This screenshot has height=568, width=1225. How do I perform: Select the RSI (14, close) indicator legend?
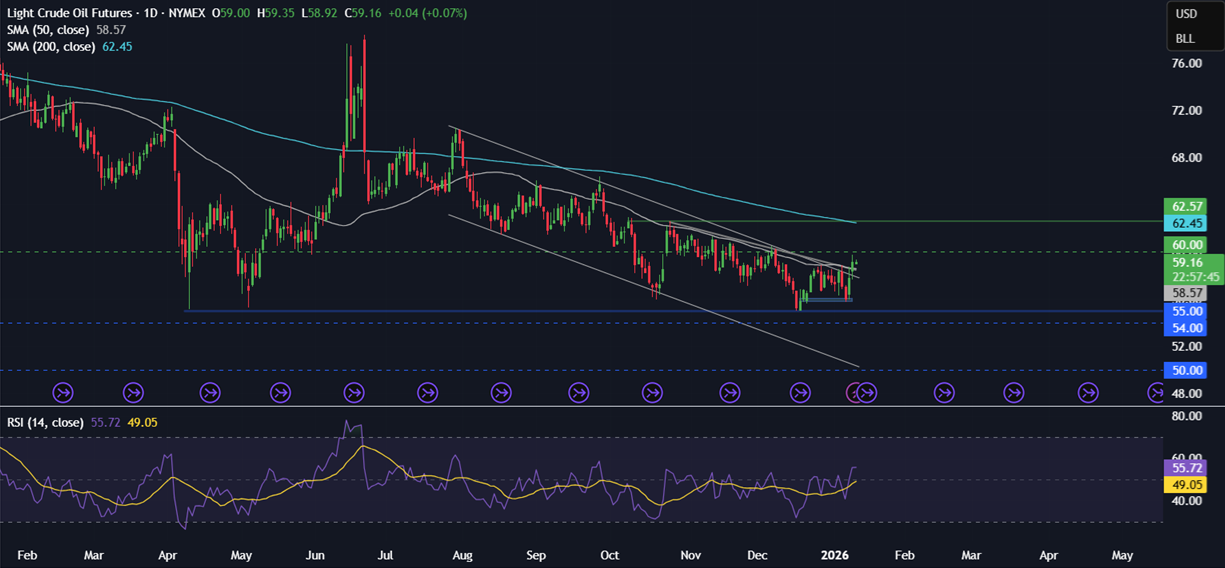(x=46, y=422)
